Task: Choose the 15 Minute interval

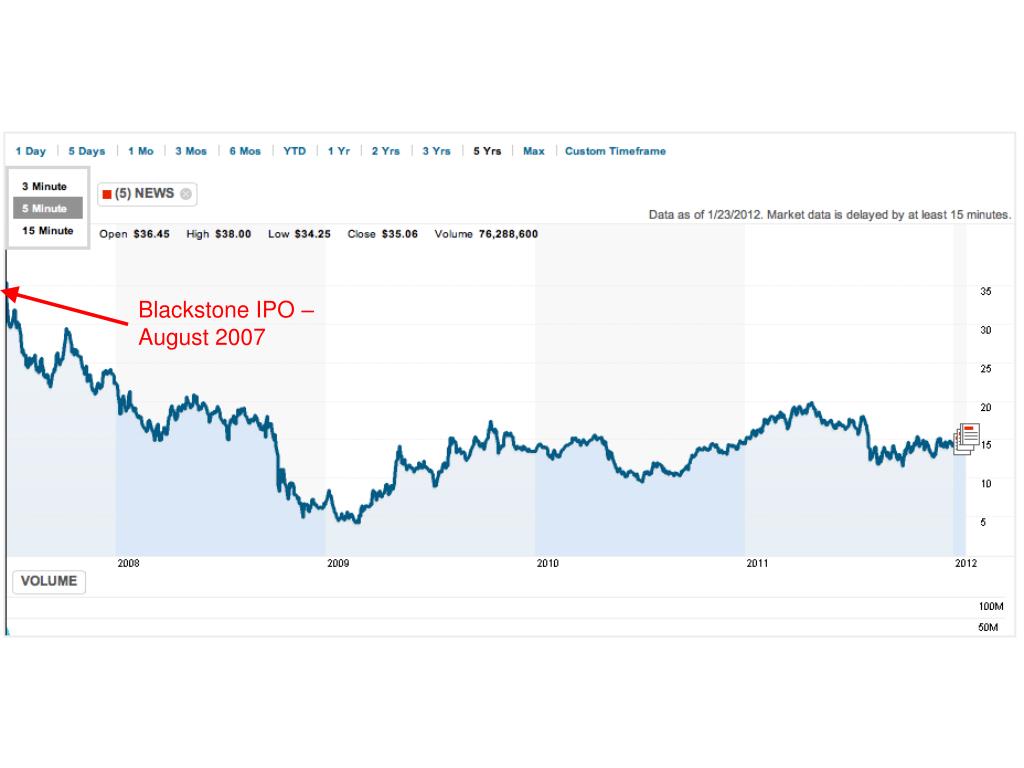Action: (48, 231)
